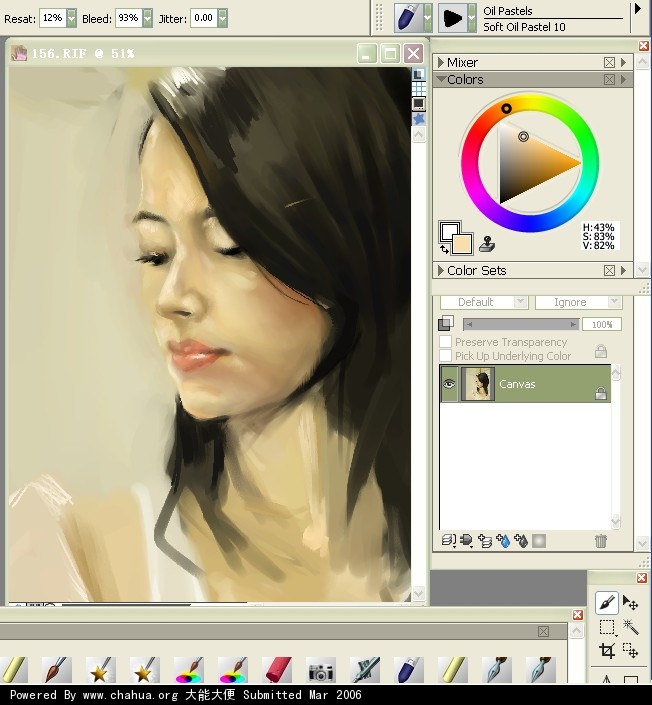652x705 pixels.
Task: Choose the camera Cloners brush in tracker
Action: point(321,670)
